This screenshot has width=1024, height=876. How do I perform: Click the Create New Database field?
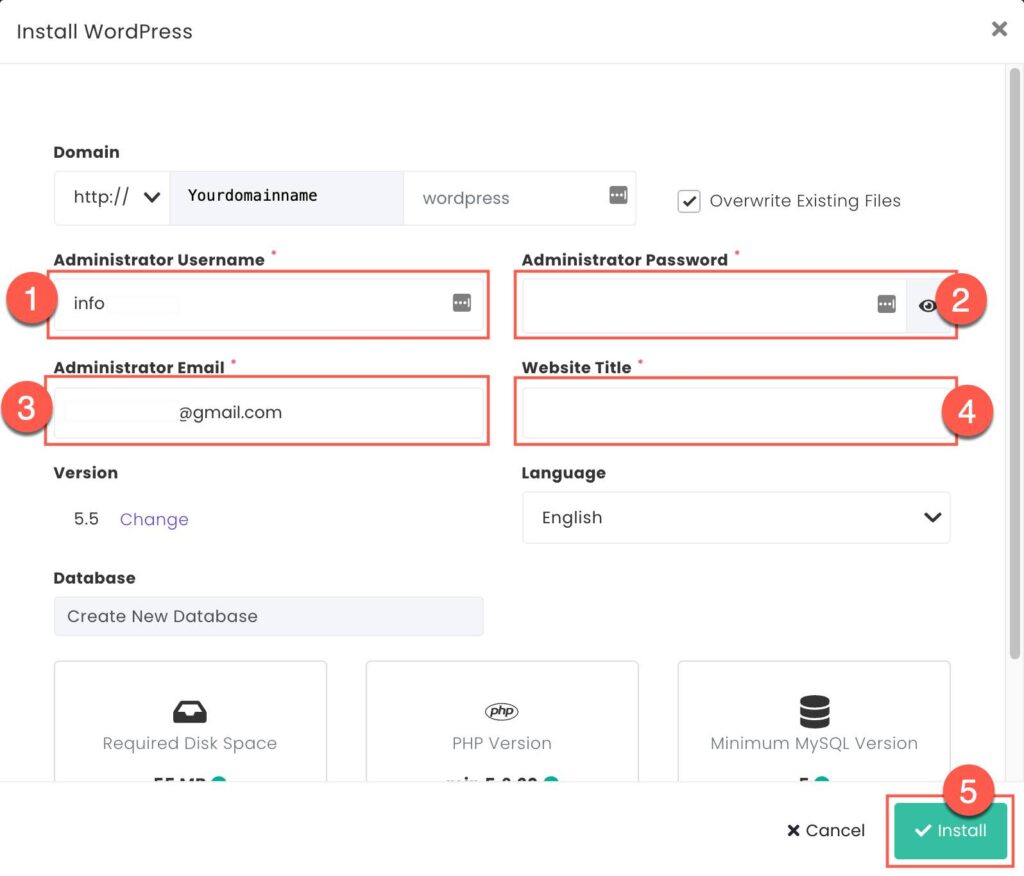268,616
